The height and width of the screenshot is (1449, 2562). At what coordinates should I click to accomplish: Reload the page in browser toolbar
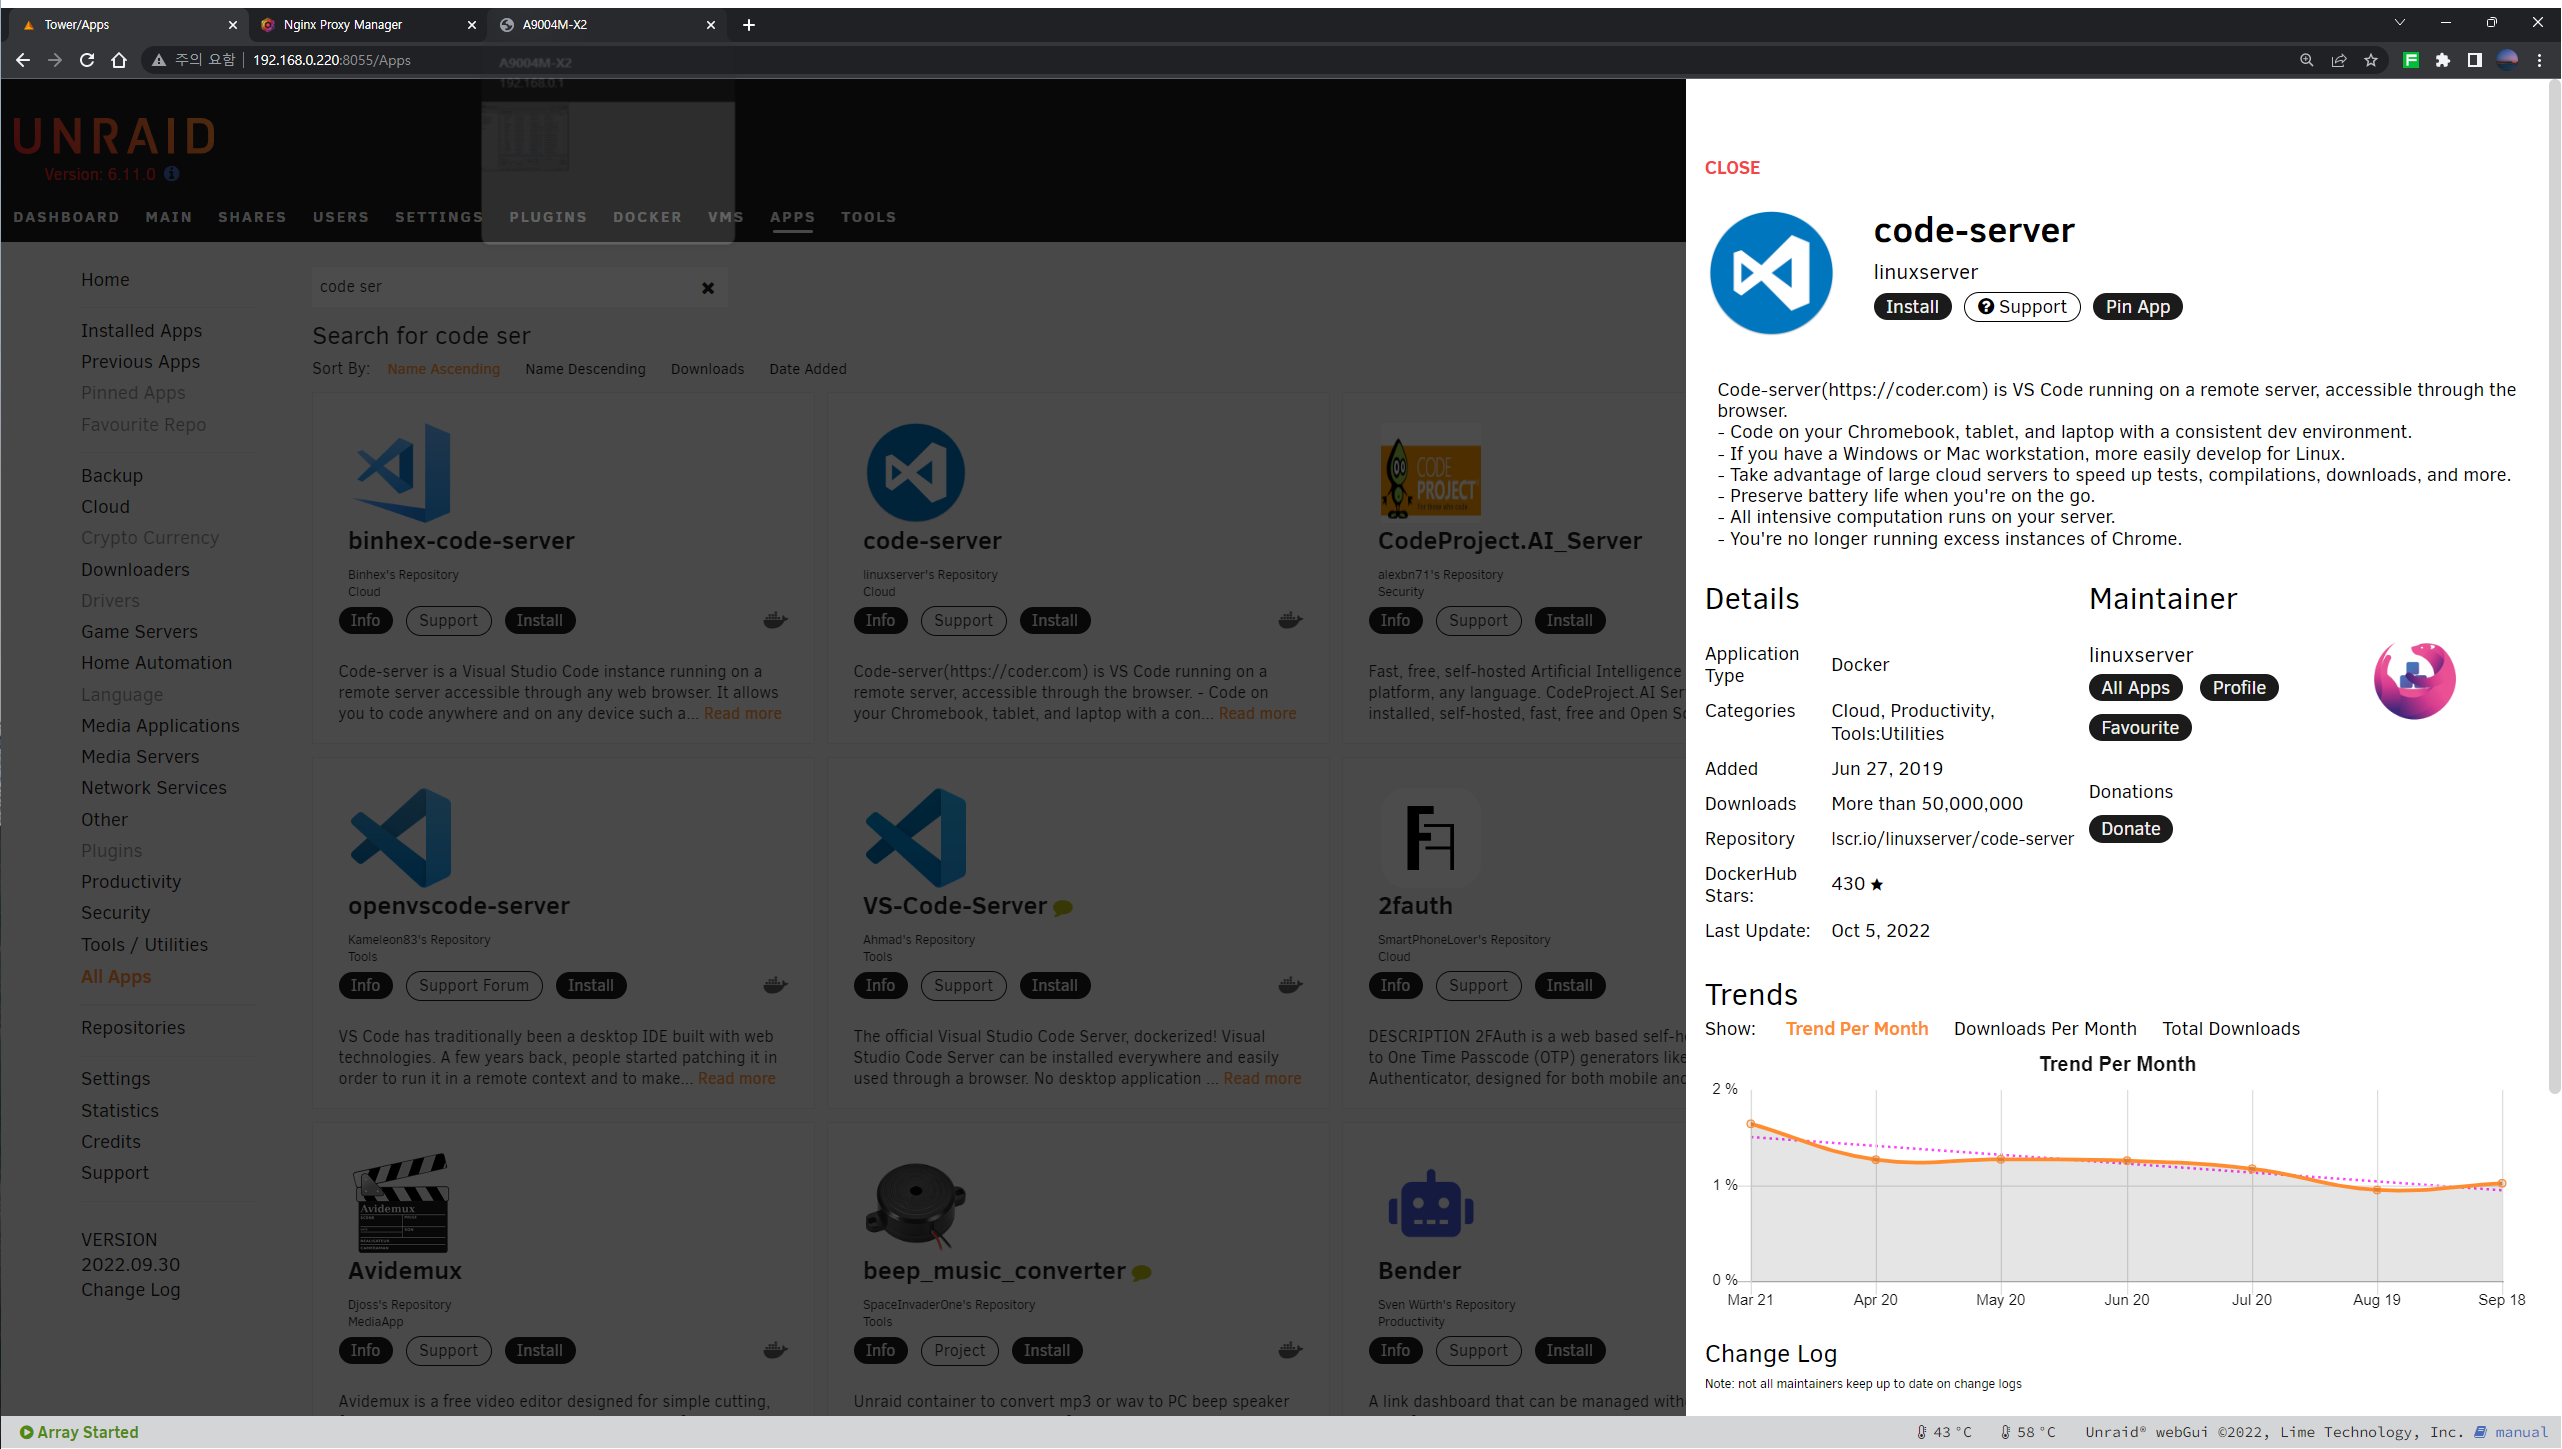(x=87, y=60)
